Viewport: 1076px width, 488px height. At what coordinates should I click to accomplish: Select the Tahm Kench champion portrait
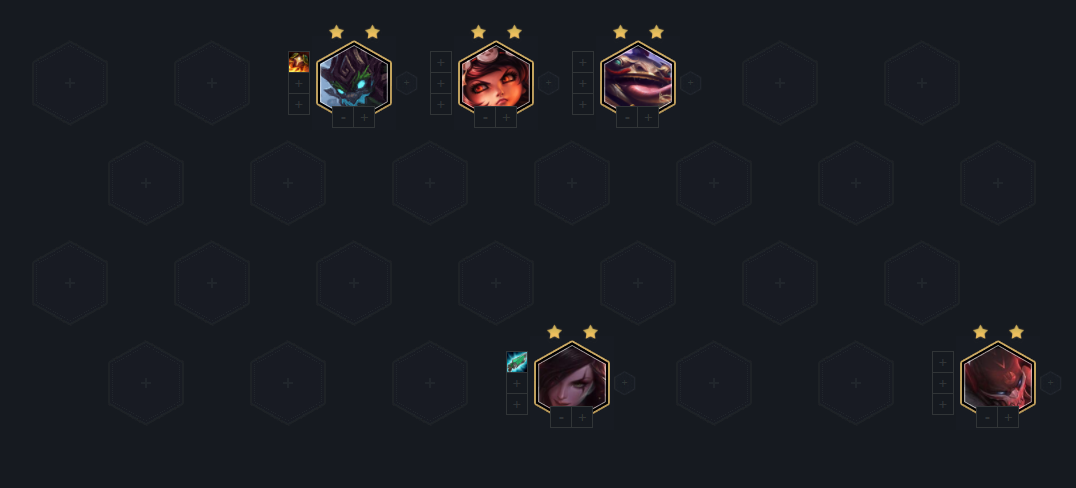[x=638, y=79]
